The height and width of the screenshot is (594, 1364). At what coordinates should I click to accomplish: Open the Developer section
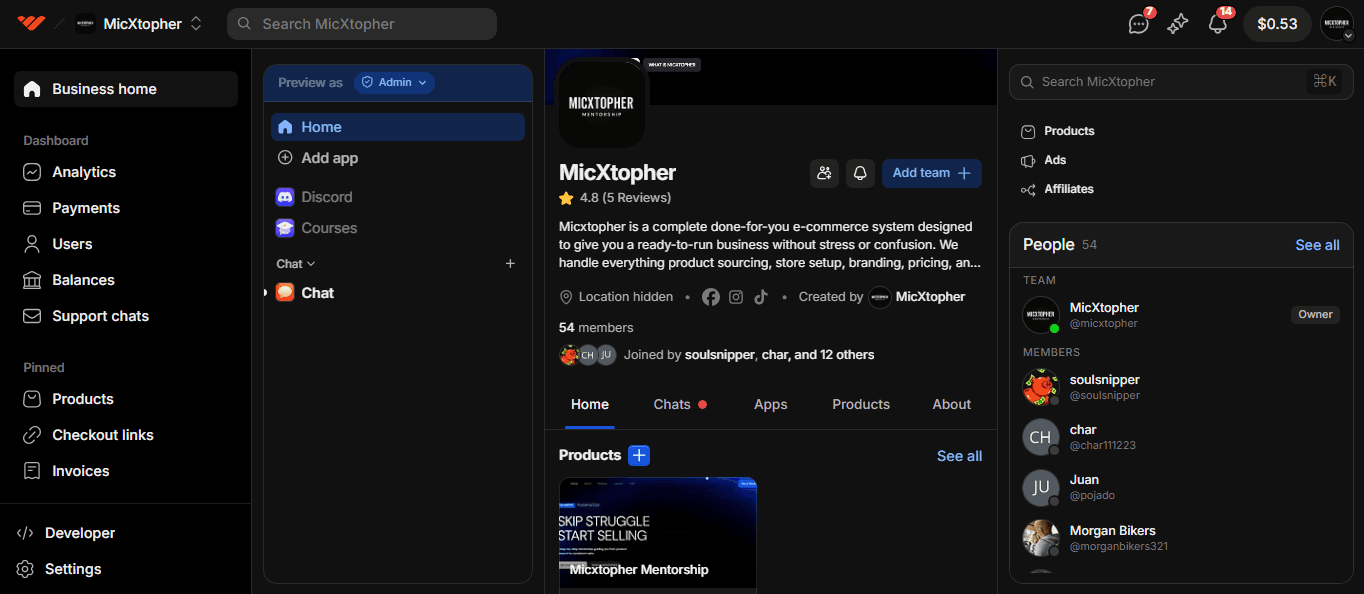tap(126, 533)
